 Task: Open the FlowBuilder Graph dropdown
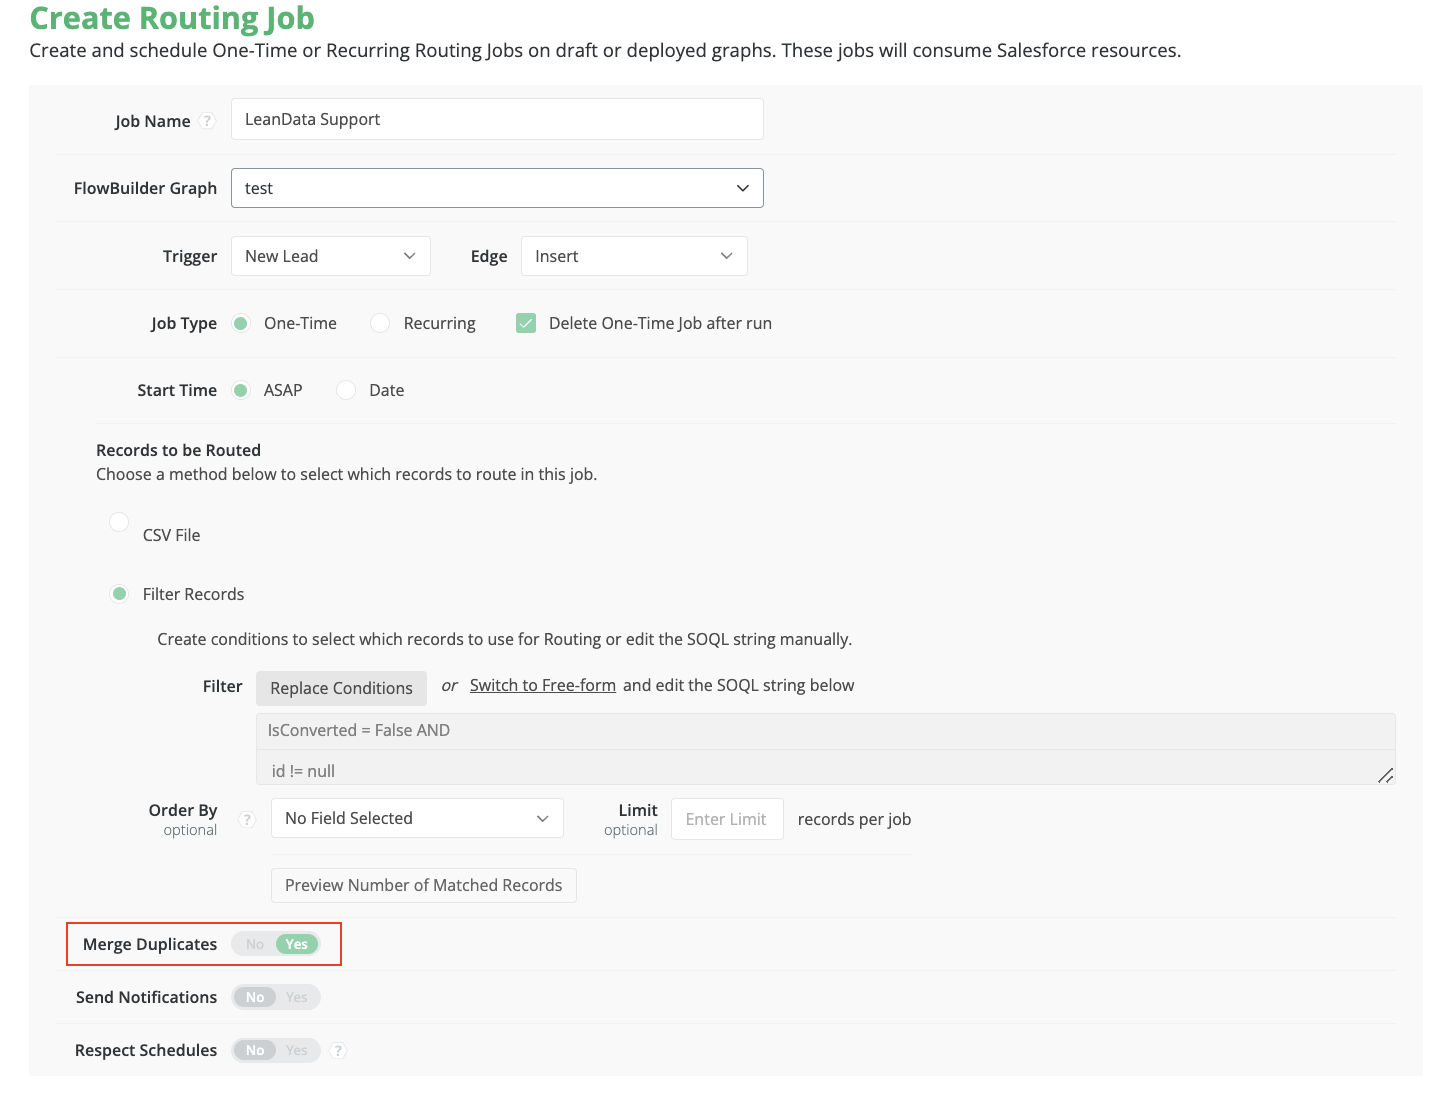497,188
